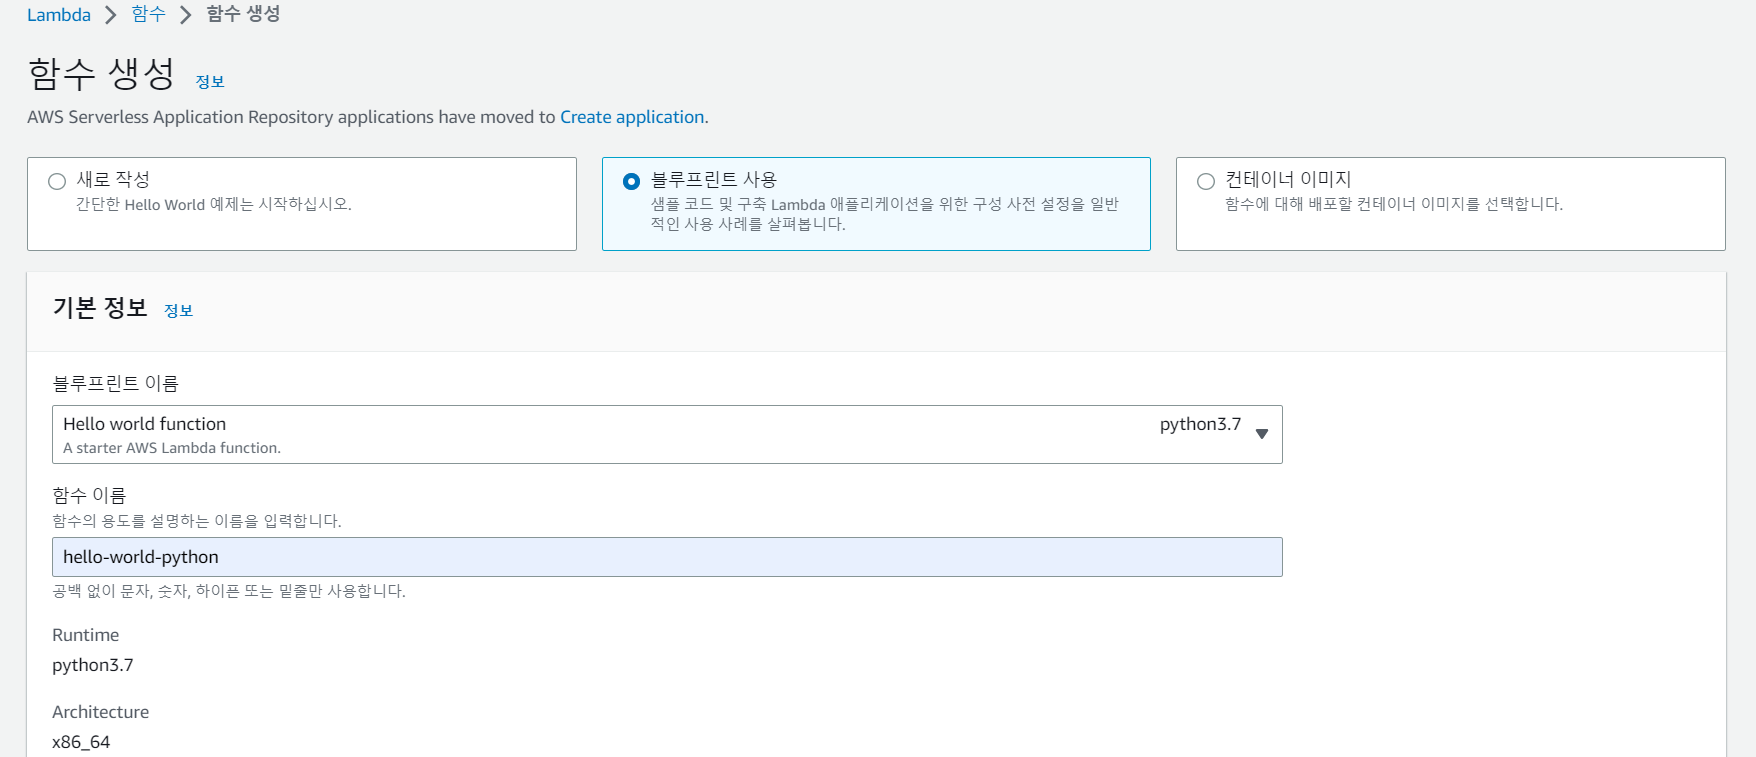Image resolution: width=1756 pixels, height=757 pixels.
Task: Select the 새로 작성 radio option
Action: pos(57,181)
